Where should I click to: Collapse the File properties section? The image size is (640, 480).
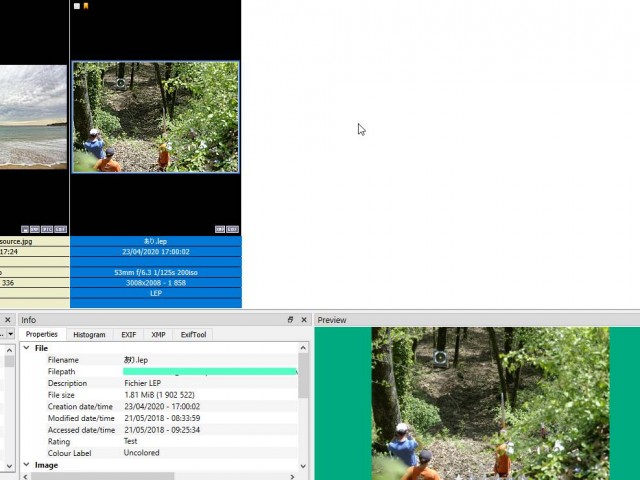[x=27, y=348]
